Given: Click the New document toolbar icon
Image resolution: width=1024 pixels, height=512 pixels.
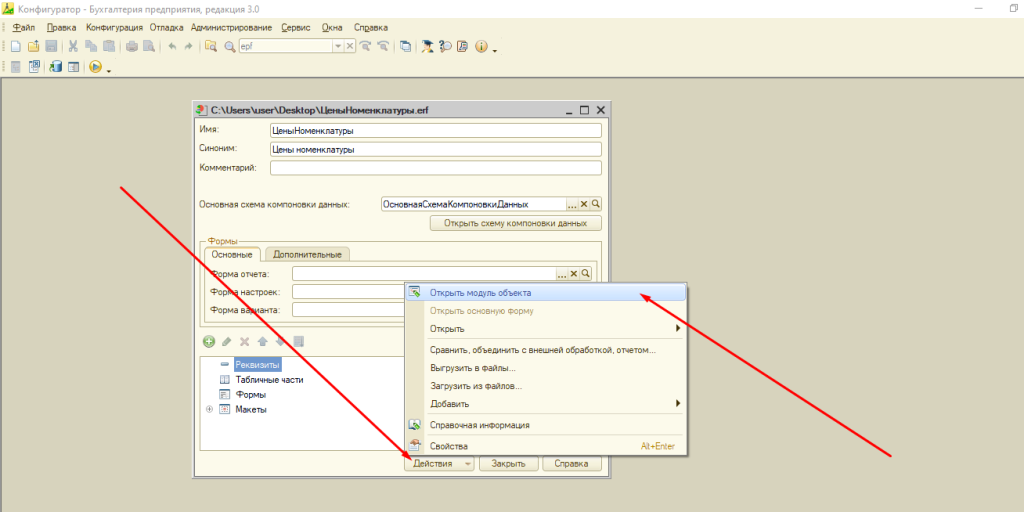Looking at the screenshot, I should tap(16, 47).
